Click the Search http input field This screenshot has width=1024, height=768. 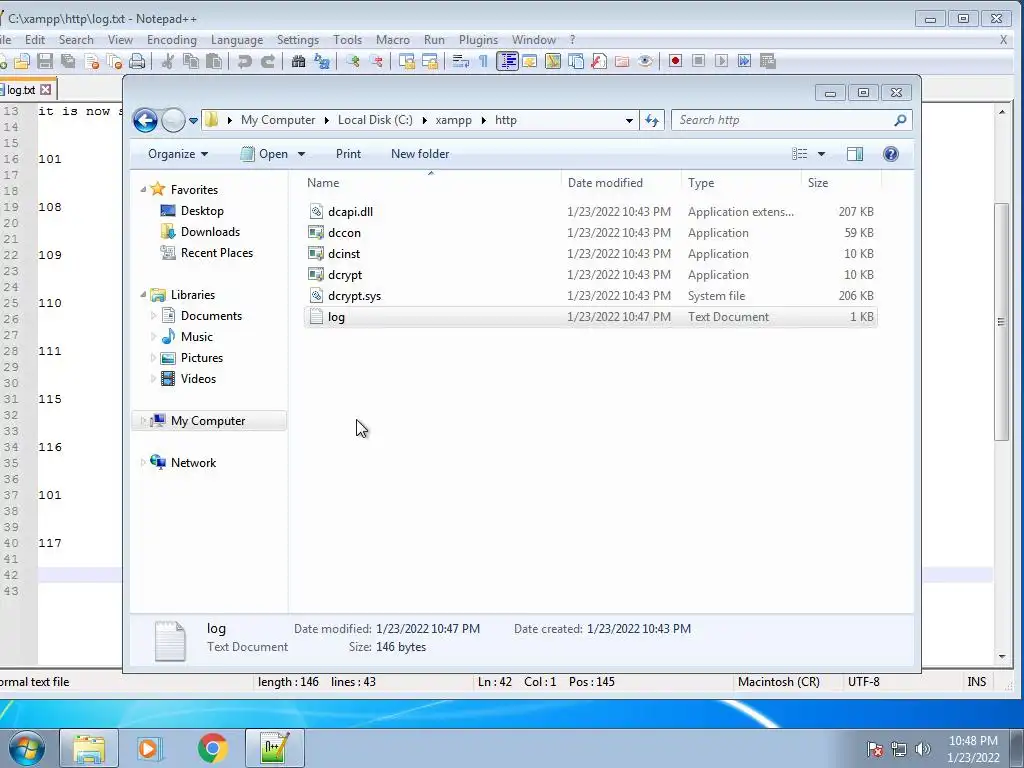coord(784,120)
